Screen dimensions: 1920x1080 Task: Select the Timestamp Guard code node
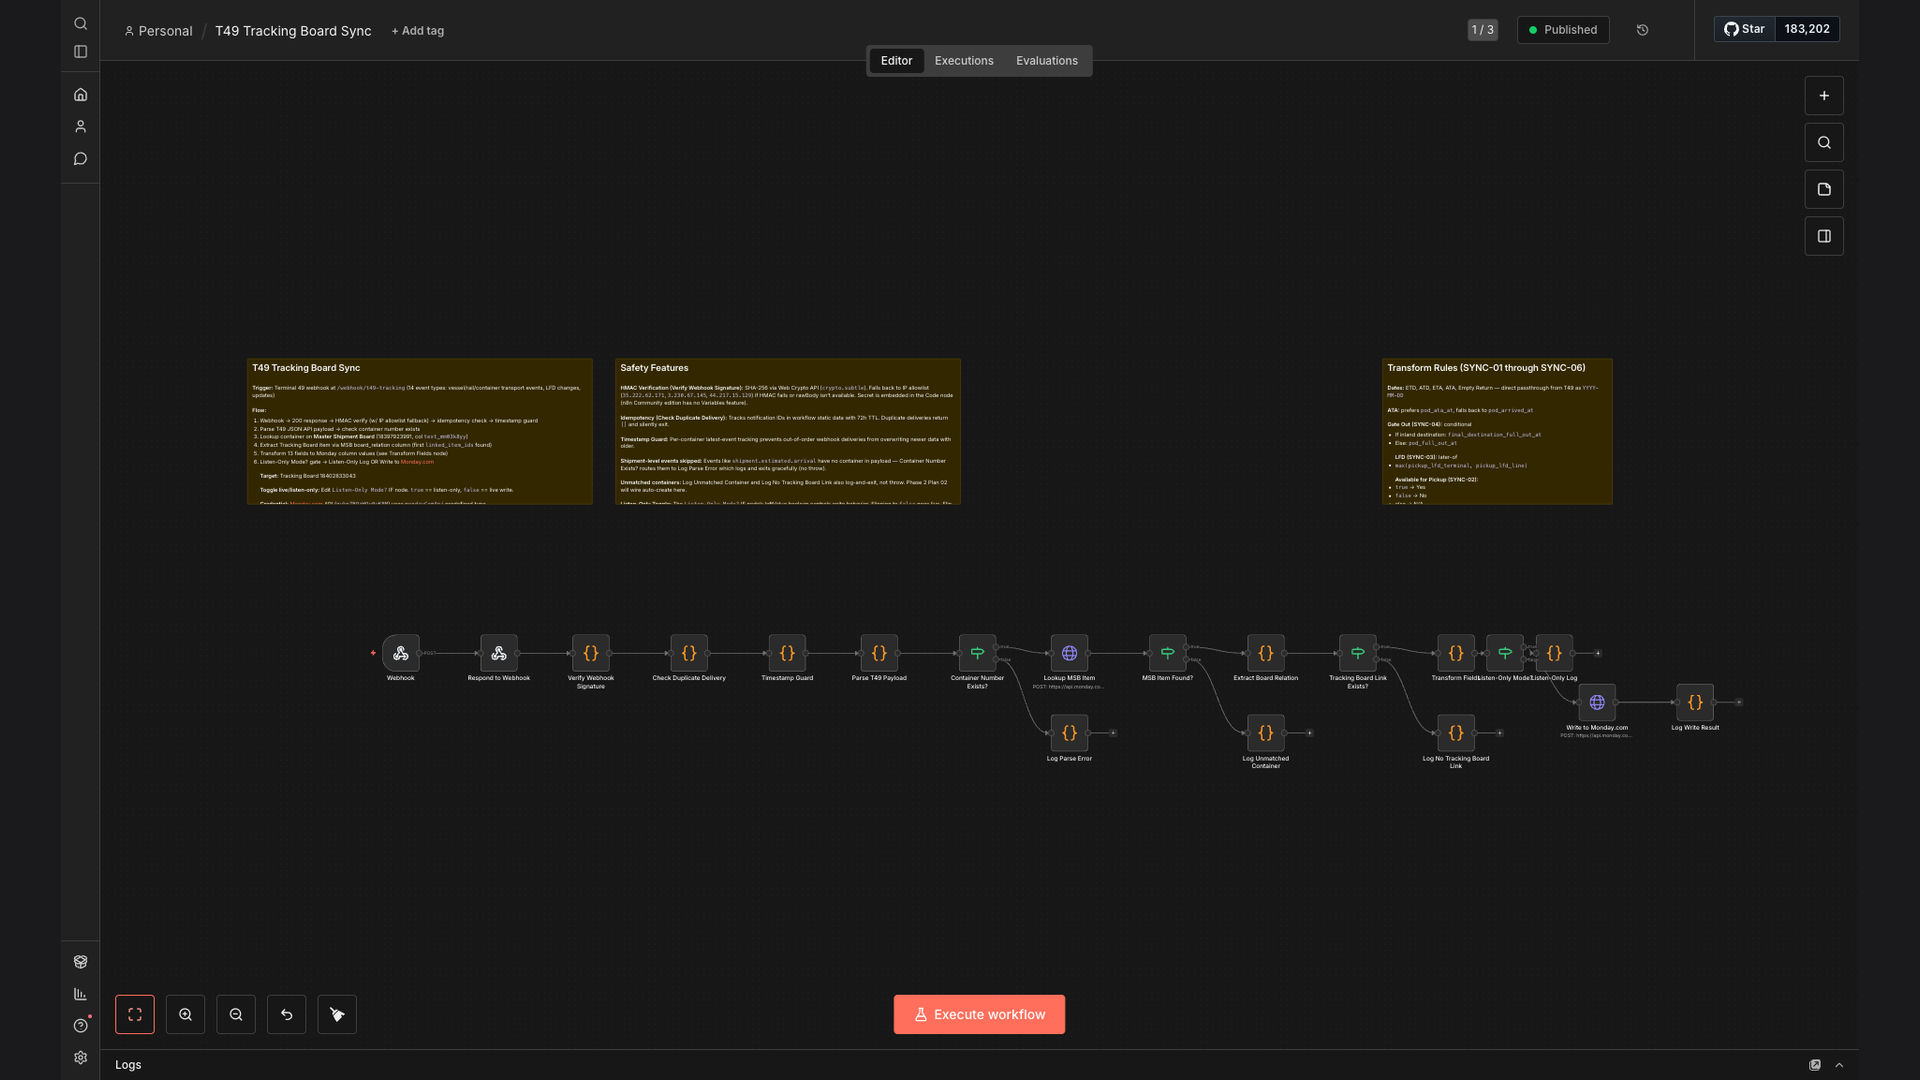pyautogui.click(x=787, y=653)
